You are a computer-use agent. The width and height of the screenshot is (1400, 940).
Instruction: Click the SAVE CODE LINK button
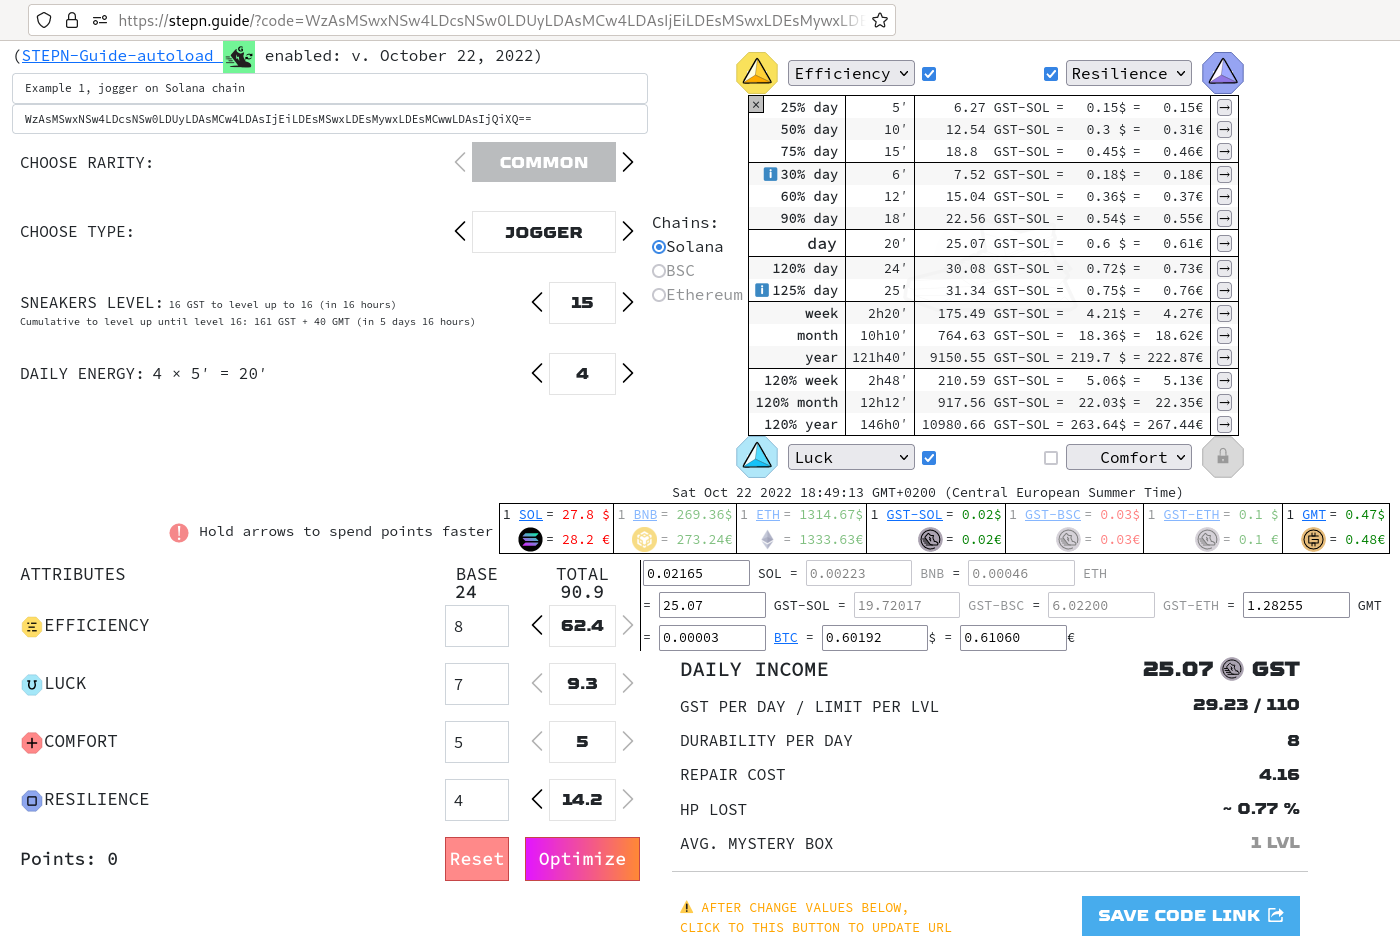pyautogui.click(x=1190, y=915)
